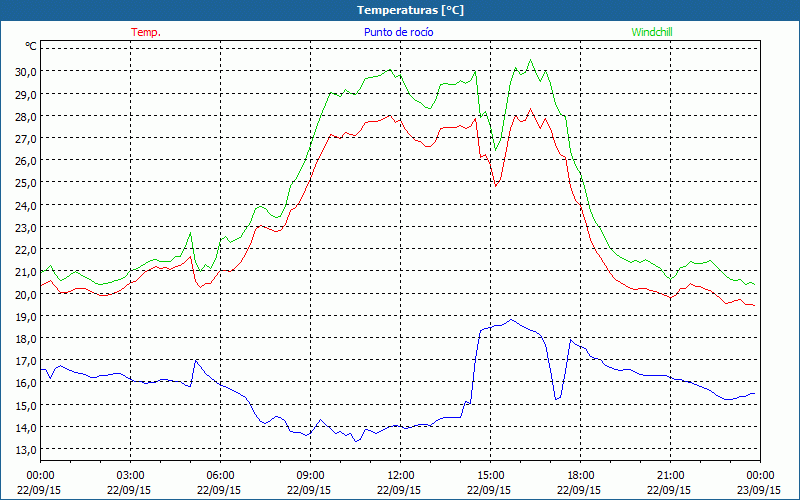Click the 27,0 y-axis value

tap(26, 139)
